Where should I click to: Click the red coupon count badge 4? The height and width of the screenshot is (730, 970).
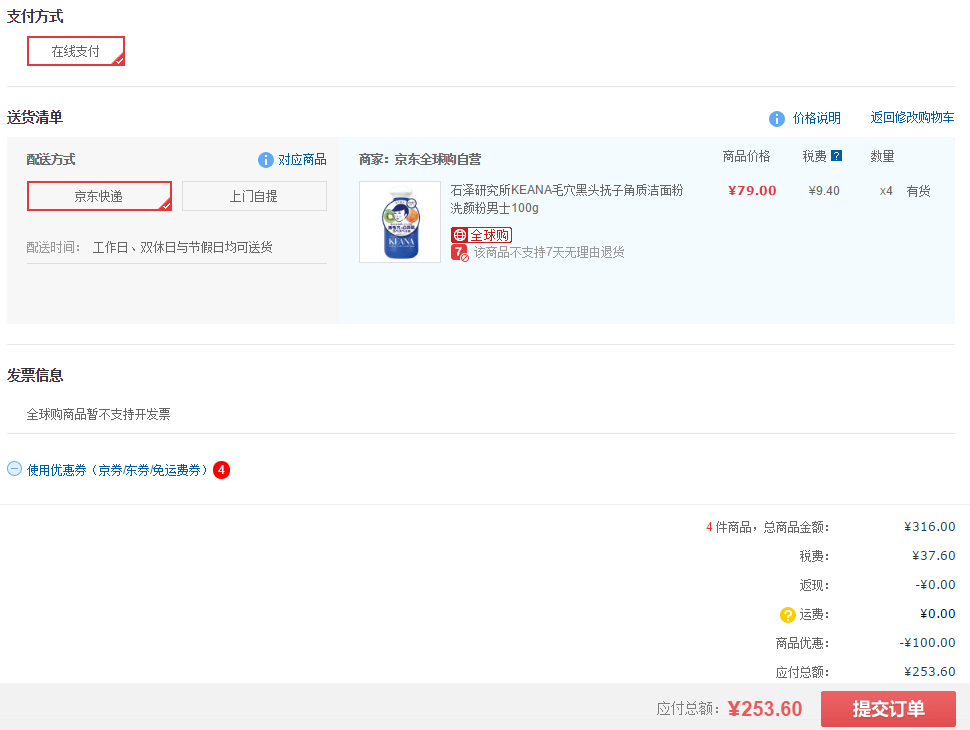click(221, 470)
